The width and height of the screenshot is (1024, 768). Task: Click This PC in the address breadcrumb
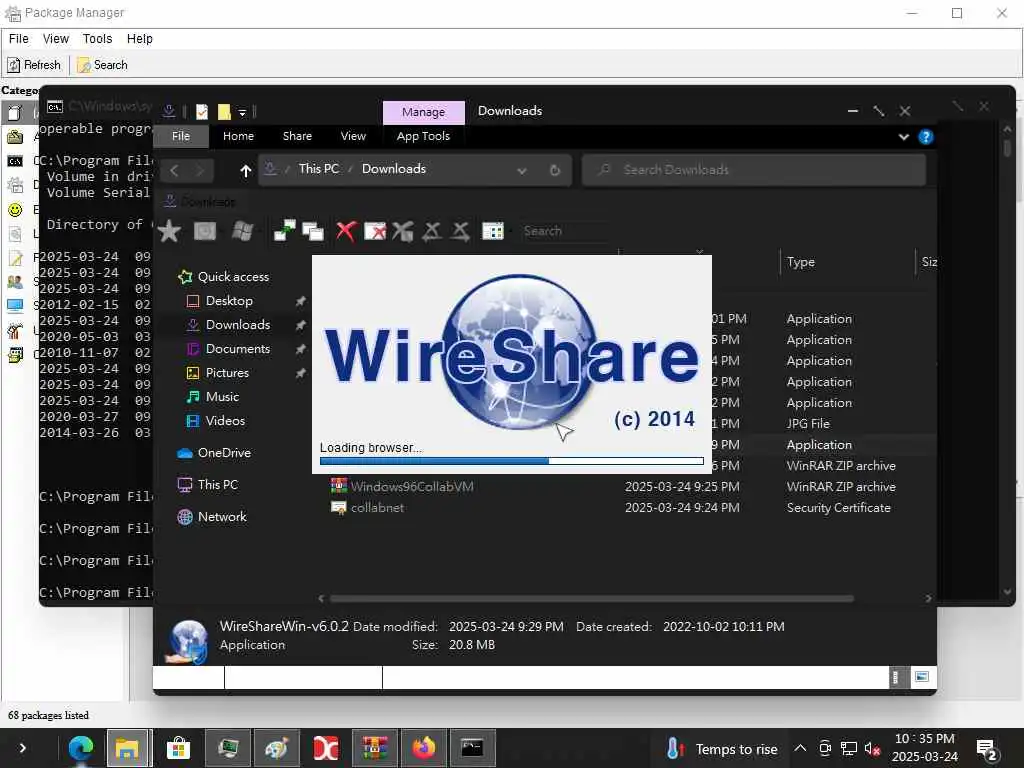coord(319,168)
